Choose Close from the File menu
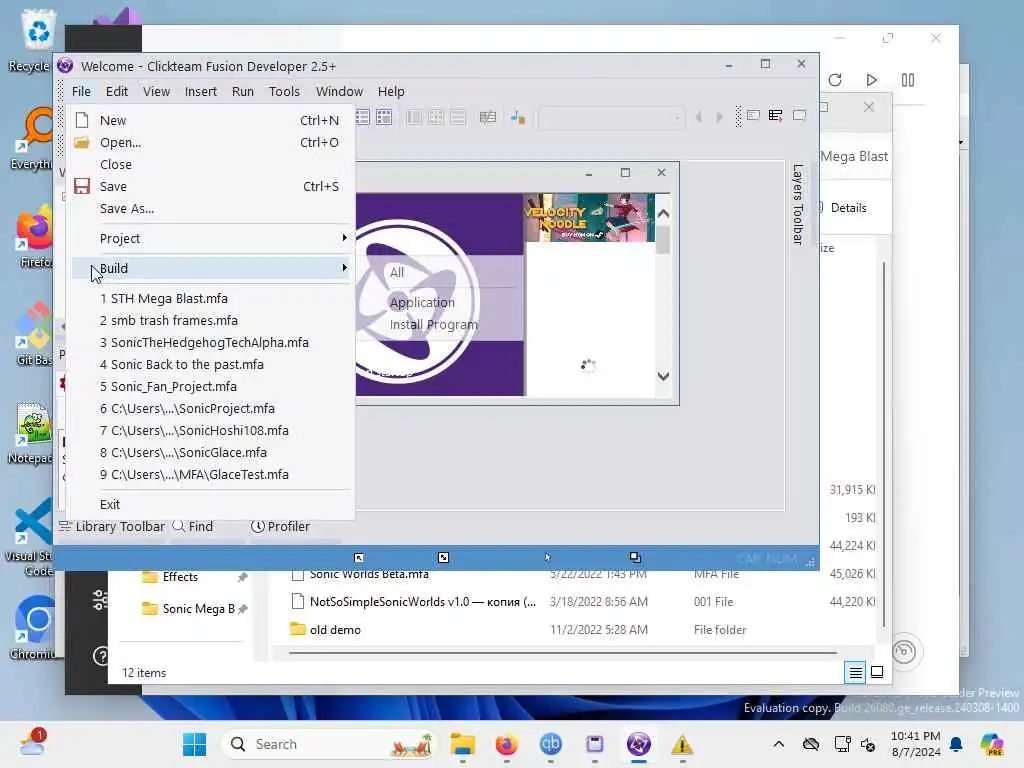1024x768 pixels. [212, 165]
